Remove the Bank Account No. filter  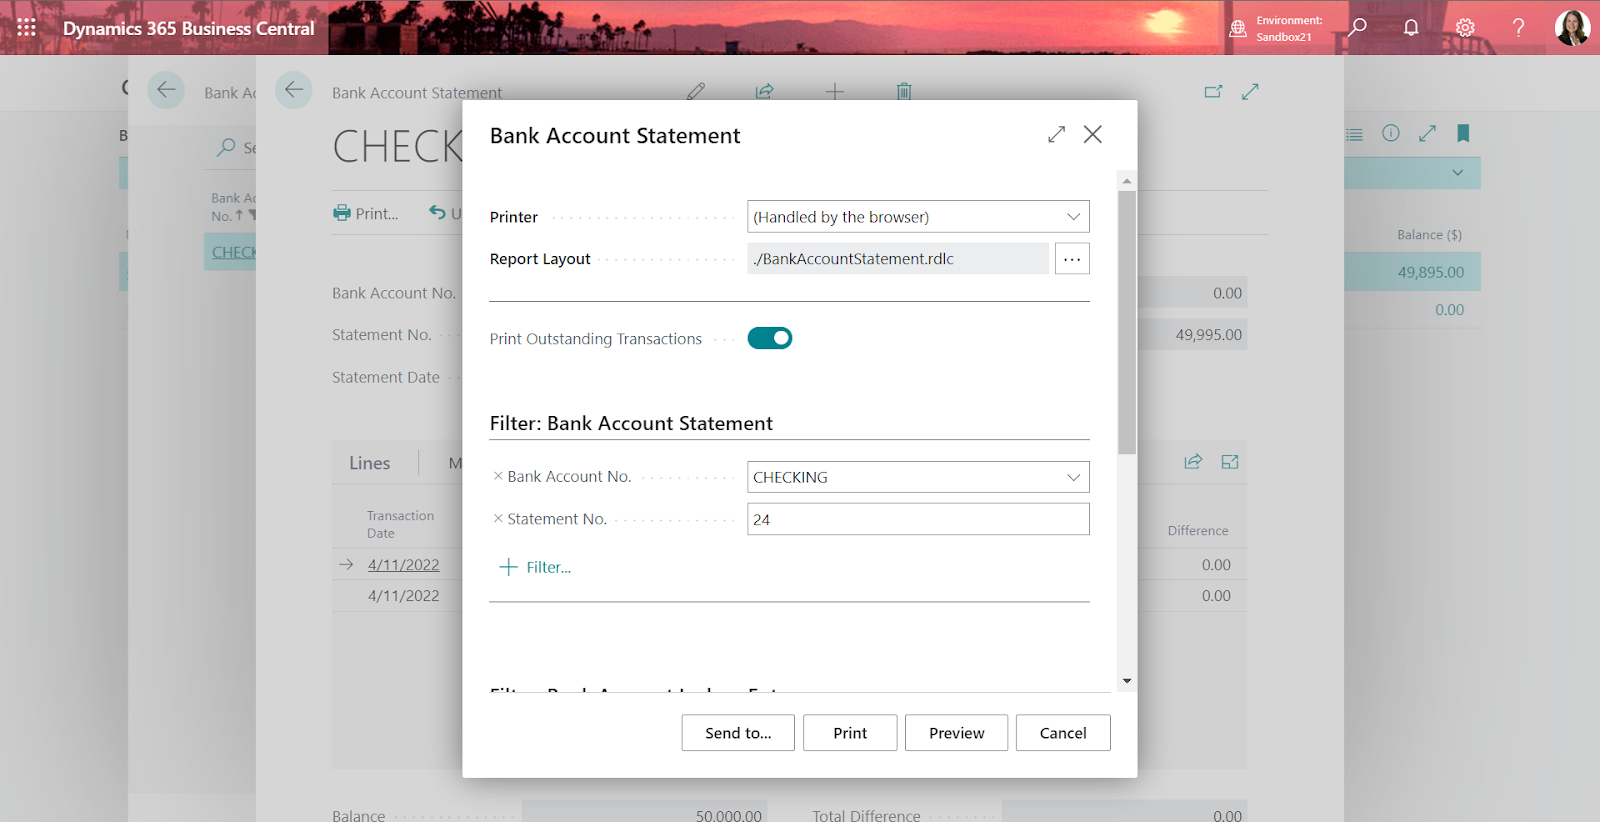pos(498,476)
